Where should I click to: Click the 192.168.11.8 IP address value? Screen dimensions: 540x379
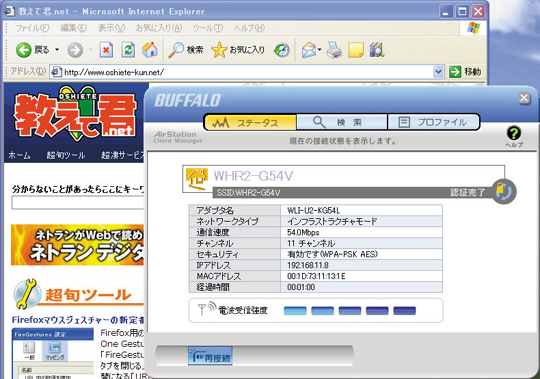308,265
